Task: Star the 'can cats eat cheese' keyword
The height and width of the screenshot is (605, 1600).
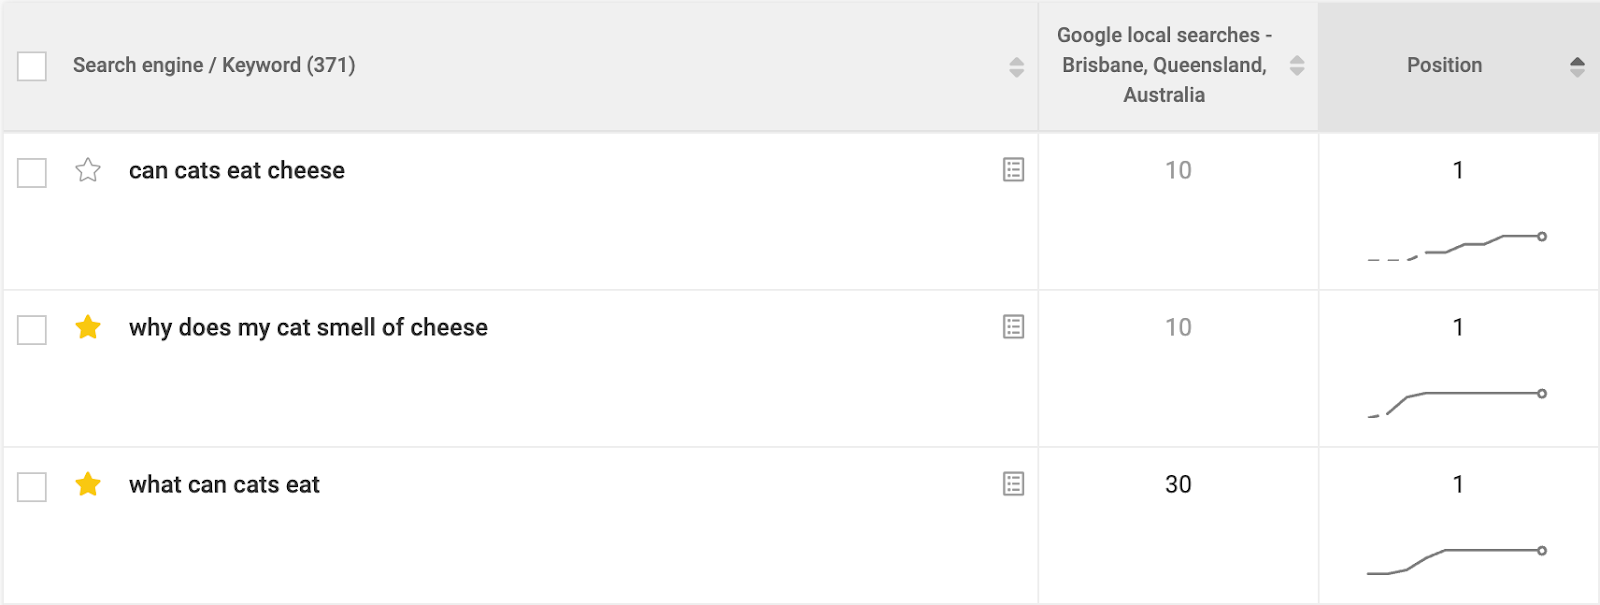Action: point(88,170)
